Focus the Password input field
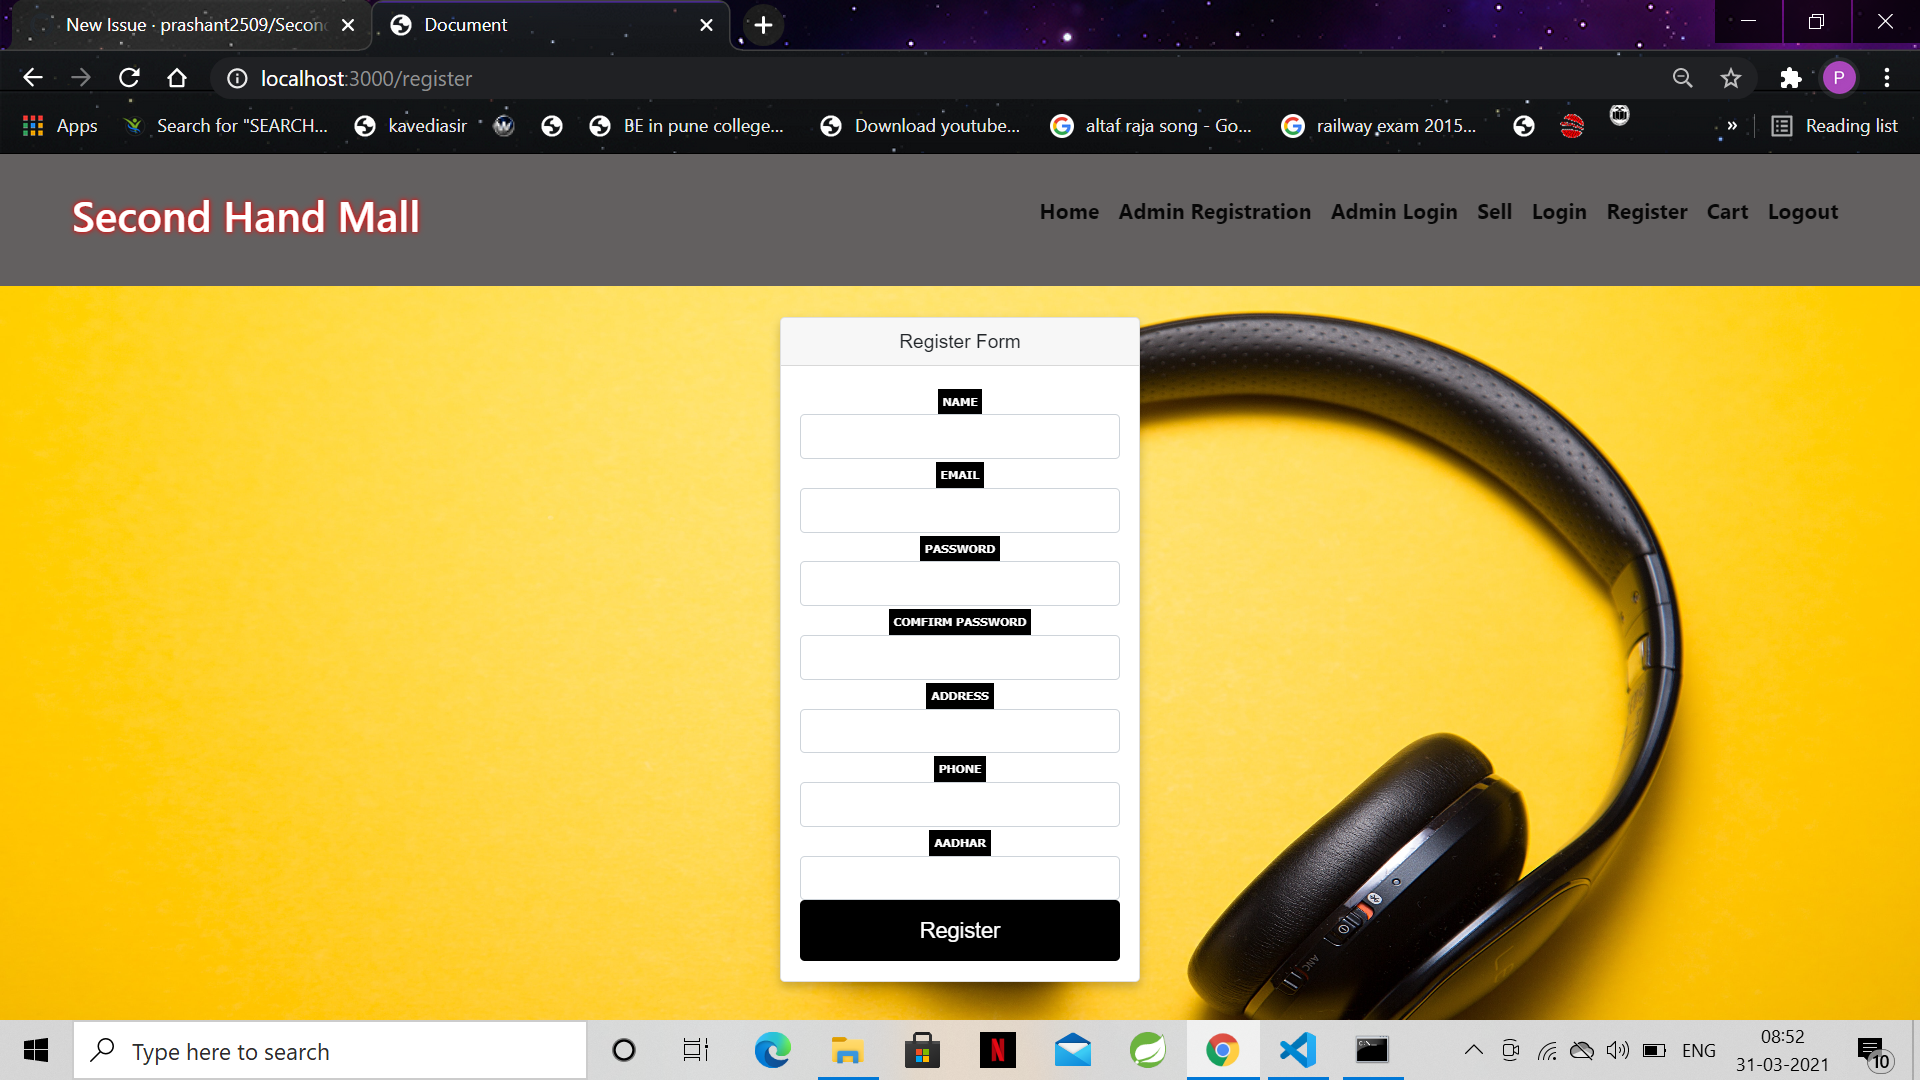Image resolution: width=1920 pixels, height=1080 pixels. tap(960, 583)
